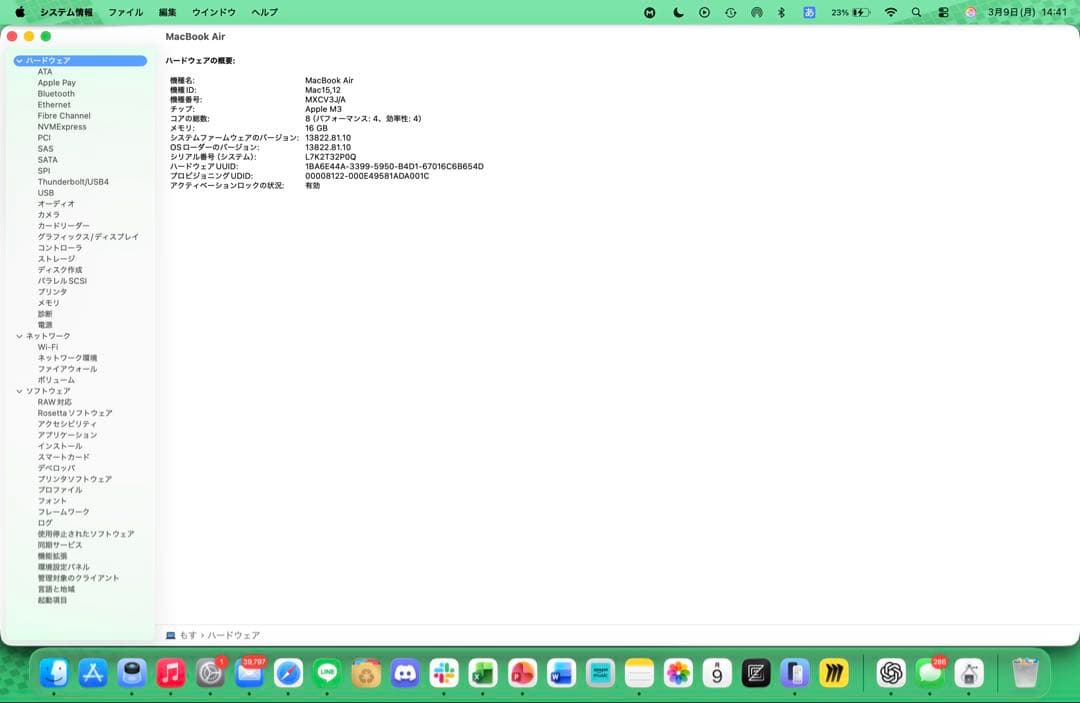Screen dimensions: 1080x703
Task: Open ChatGPT from the Dock
Action: 891,673
